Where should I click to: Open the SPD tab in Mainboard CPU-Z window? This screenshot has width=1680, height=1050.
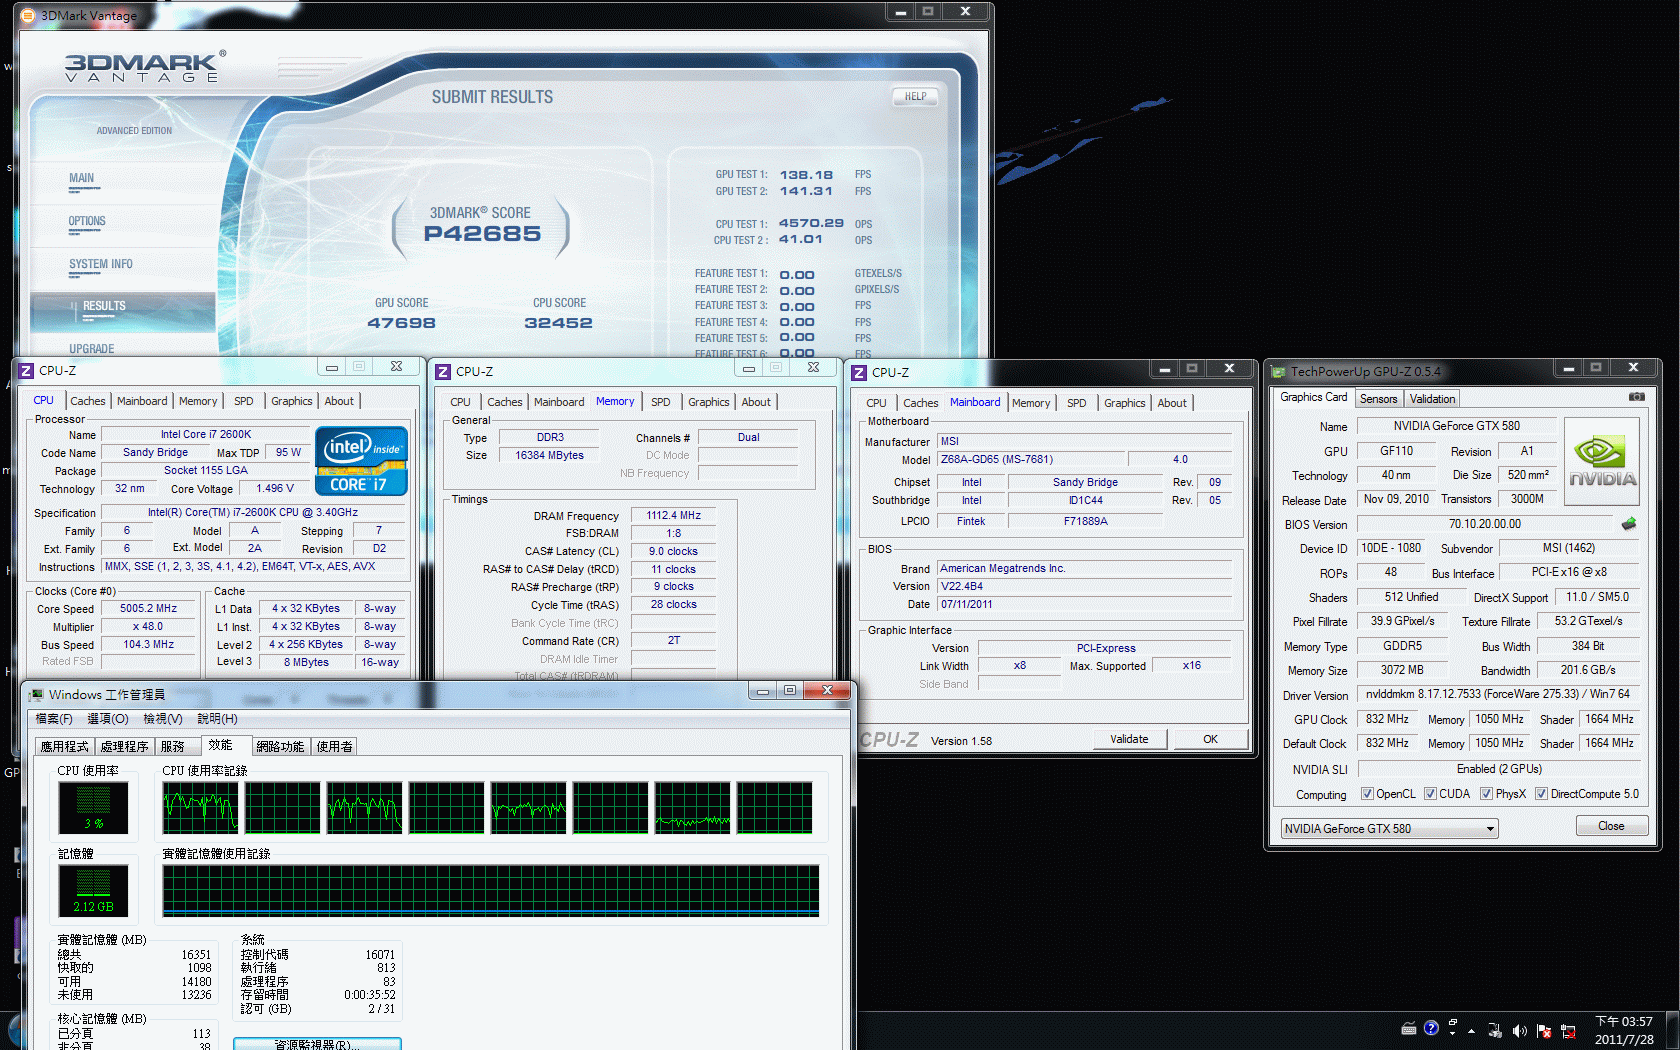[1076, 403]
